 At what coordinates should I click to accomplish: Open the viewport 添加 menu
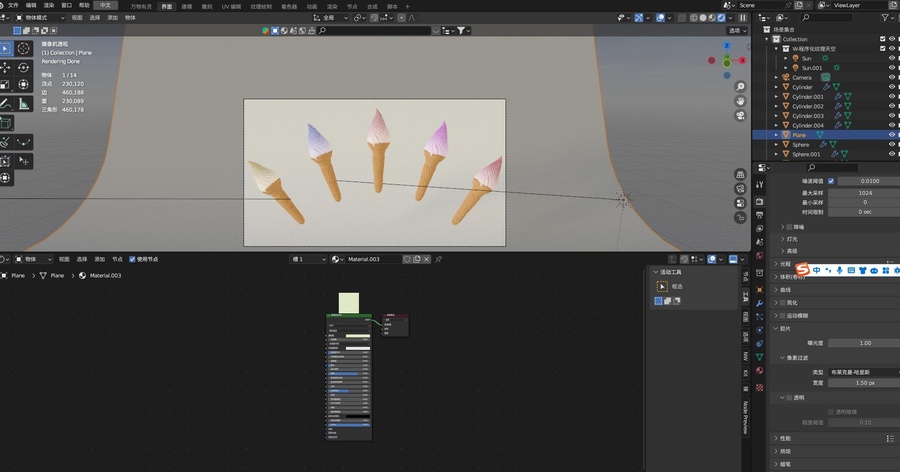112,18
